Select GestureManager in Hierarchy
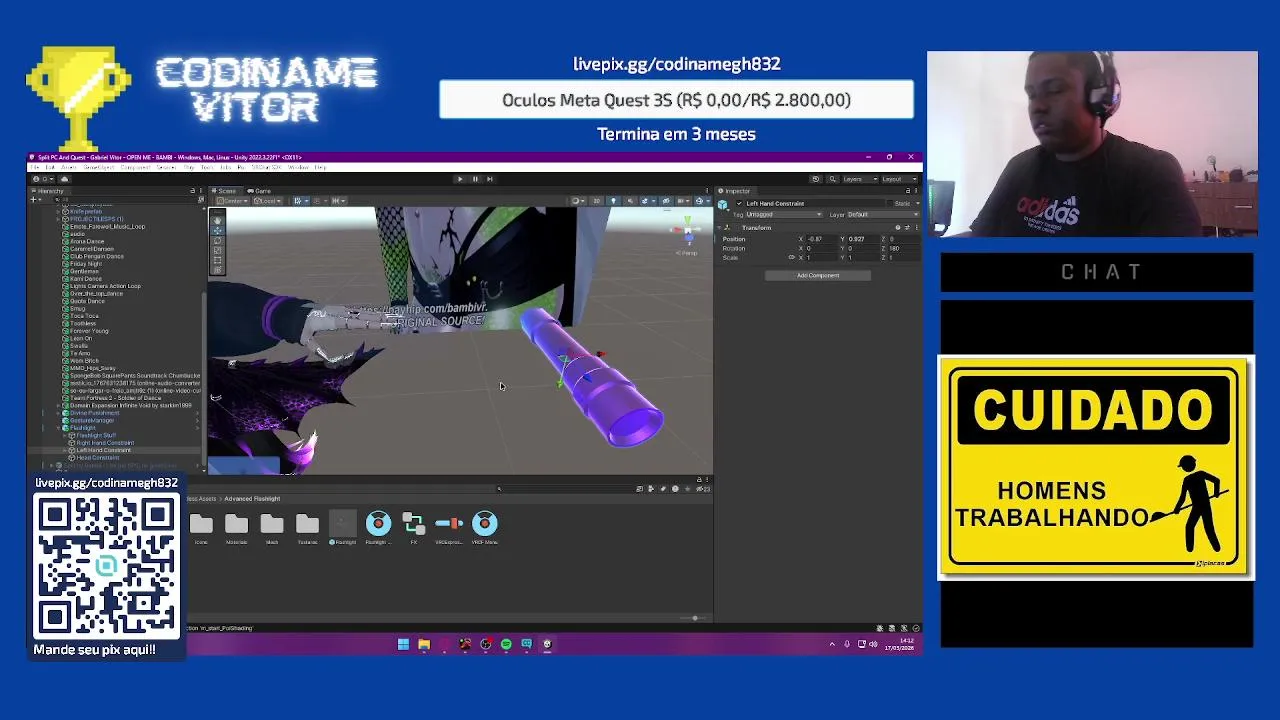The width and height of the screenshot is (1280, 720). [92, 421]
